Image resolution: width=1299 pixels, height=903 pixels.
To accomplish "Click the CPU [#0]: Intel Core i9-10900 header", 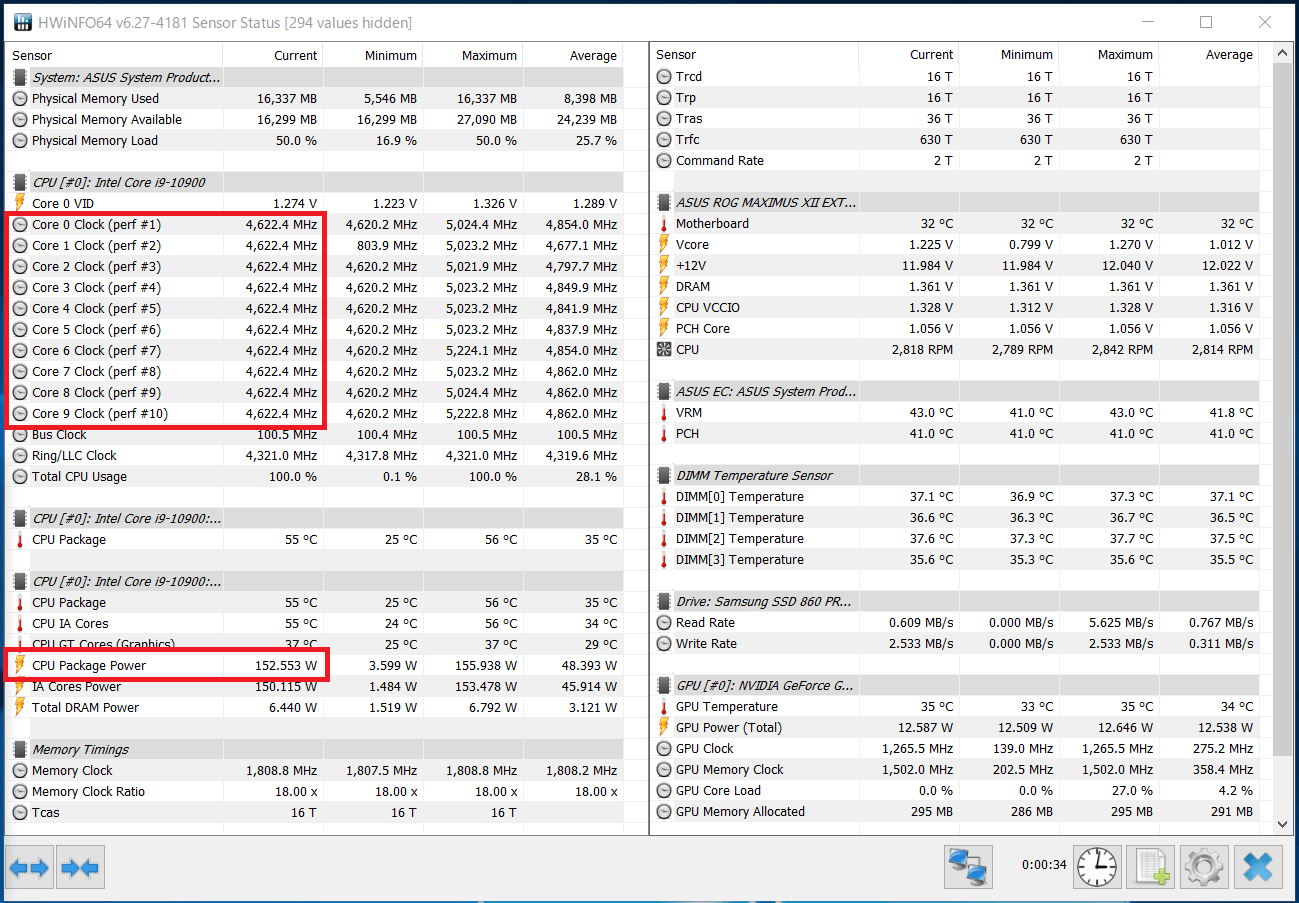I will coord(314,182).
